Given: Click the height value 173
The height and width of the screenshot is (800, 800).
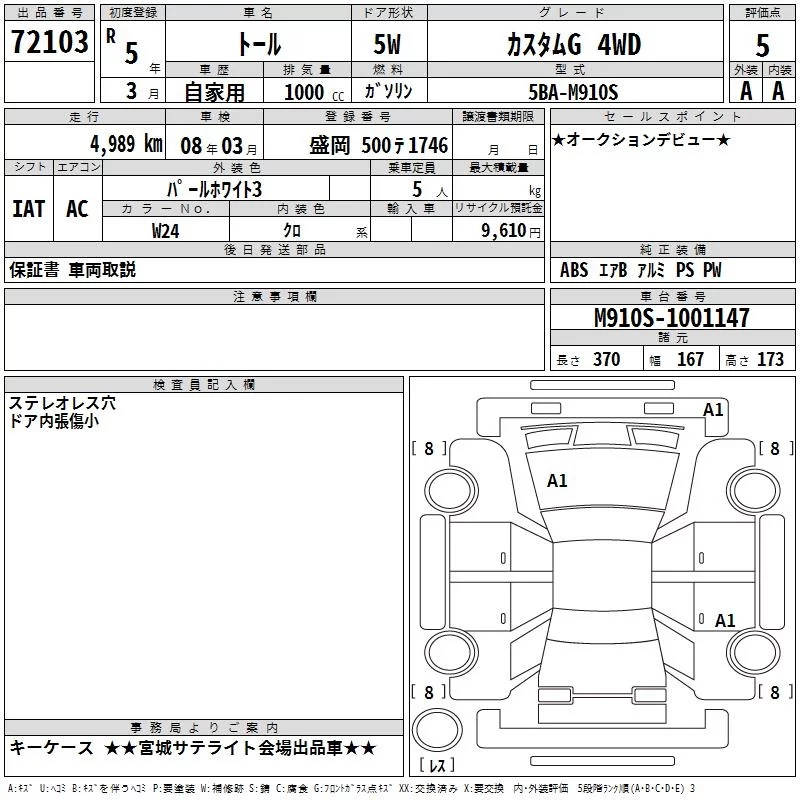Looking at the screenshot, I should click(770, 359).
